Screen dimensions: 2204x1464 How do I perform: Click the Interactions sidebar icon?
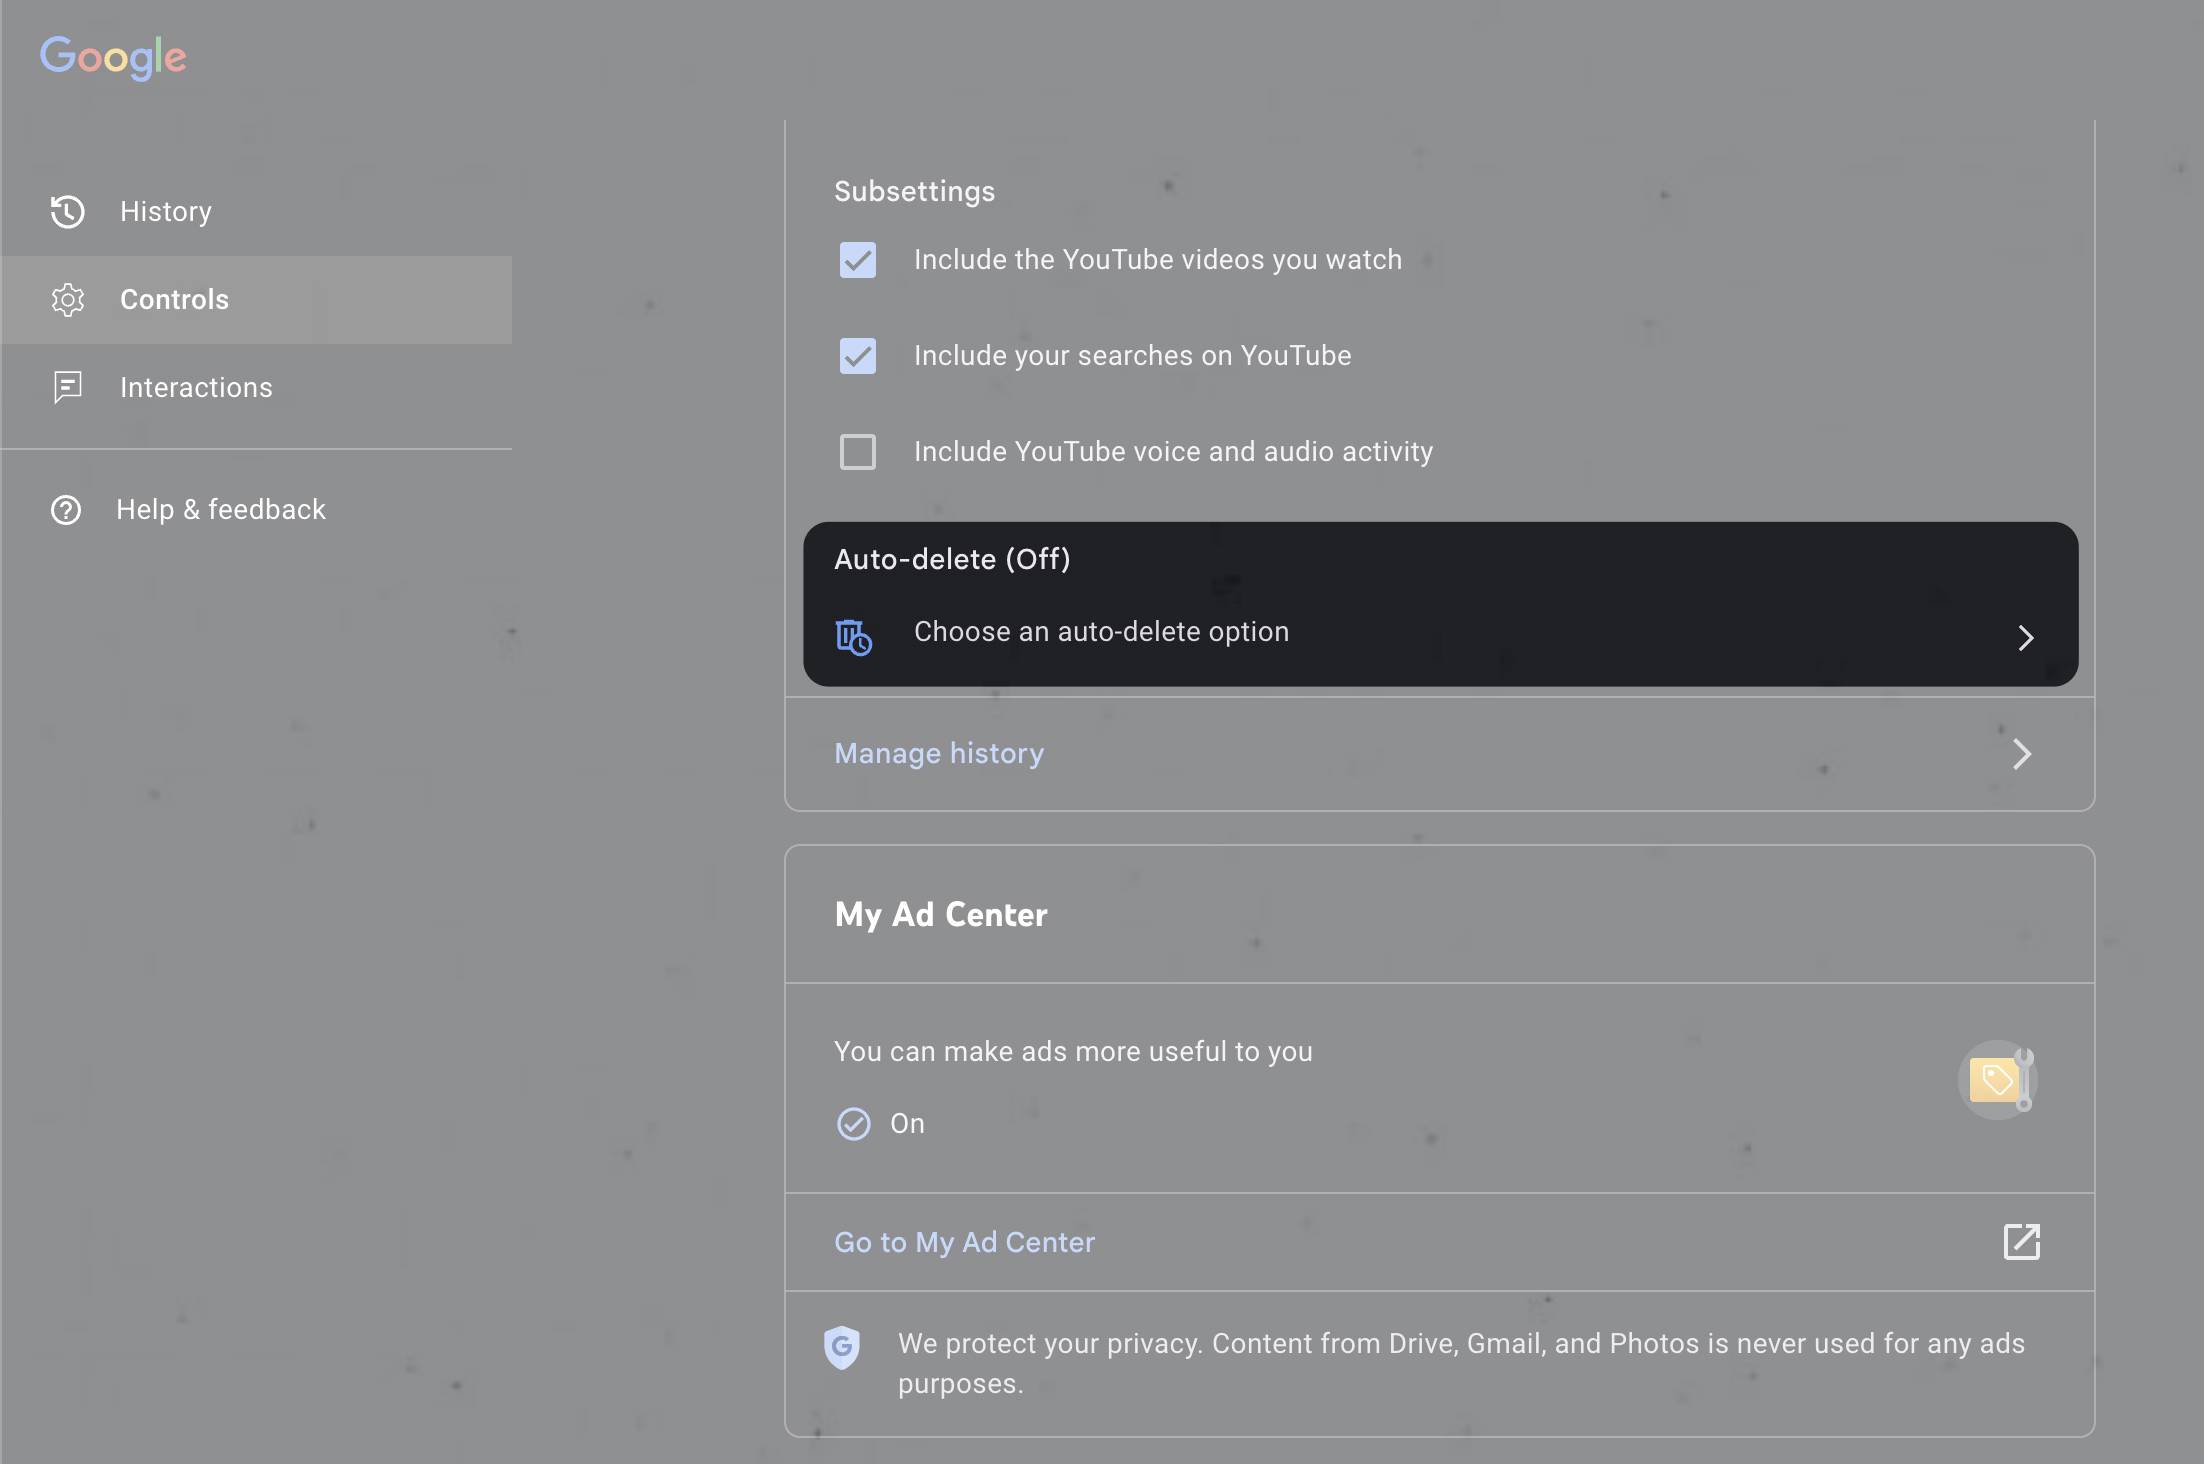point(66,387)
